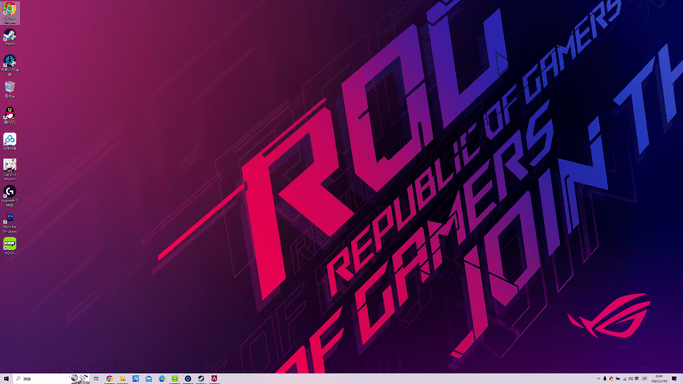The image size is (683, 384).
Task: Select the anime character desktop shortcut
Action: (10, 169)
